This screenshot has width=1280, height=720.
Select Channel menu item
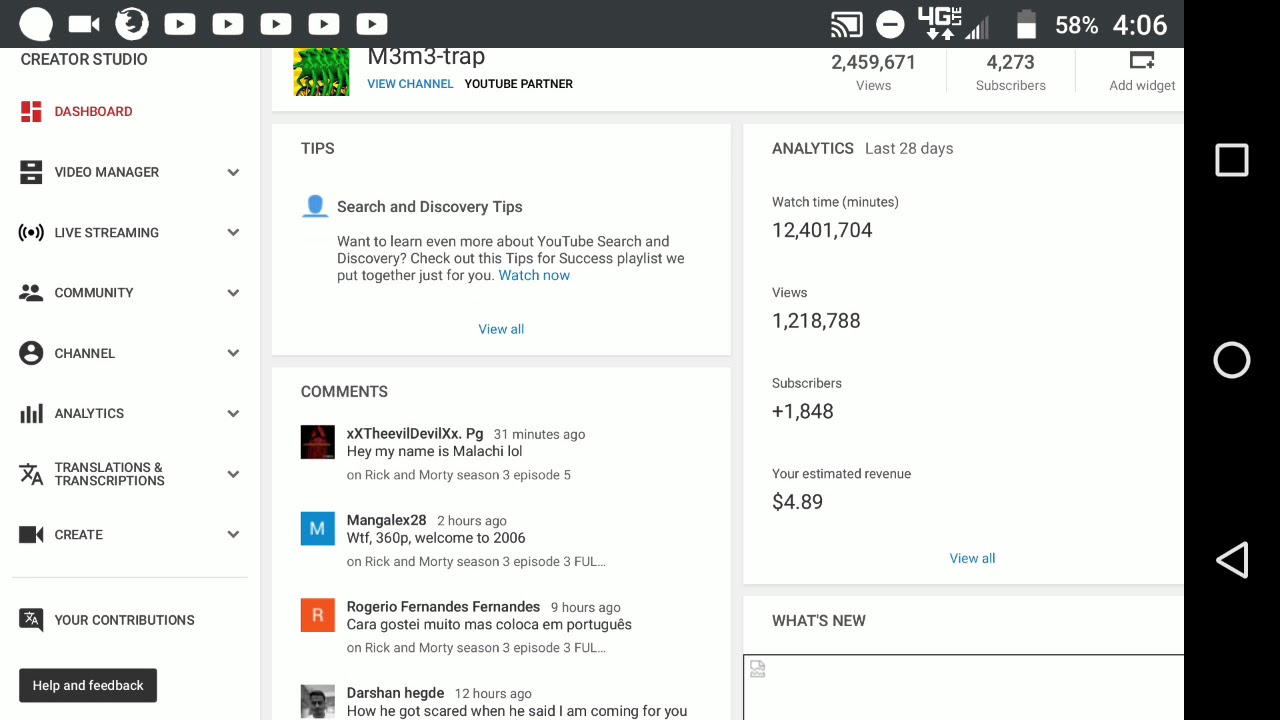[x=85, y=353]
